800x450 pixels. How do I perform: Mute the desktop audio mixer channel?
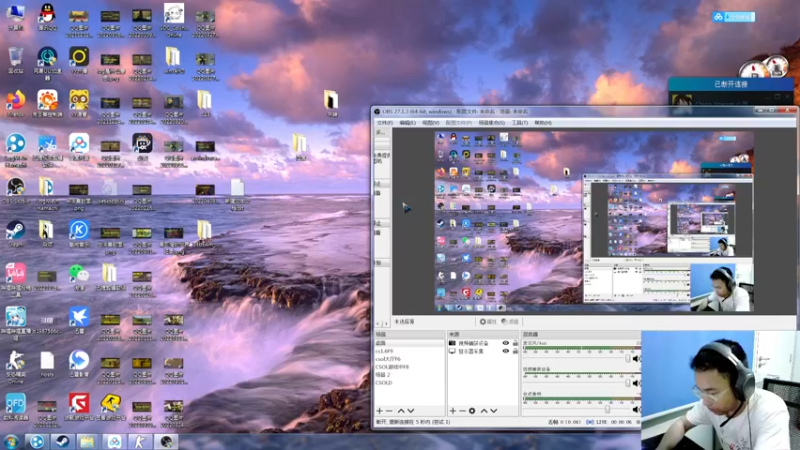636,409
